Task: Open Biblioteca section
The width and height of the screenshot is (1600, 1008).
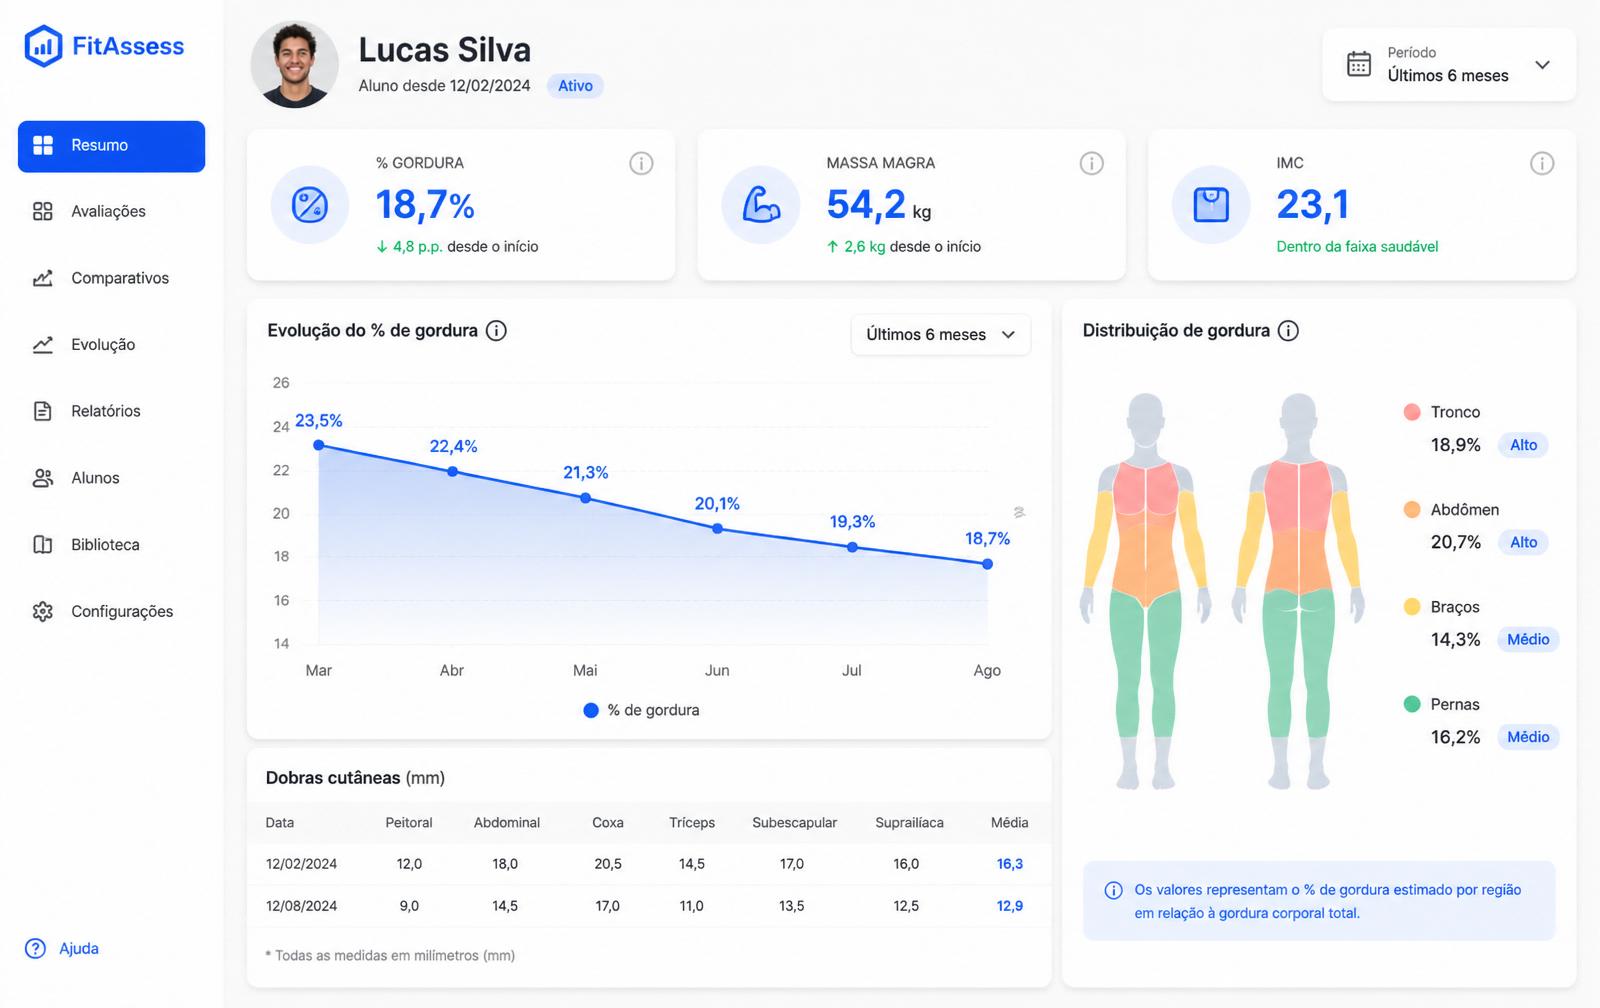Action: coord(111,544)
